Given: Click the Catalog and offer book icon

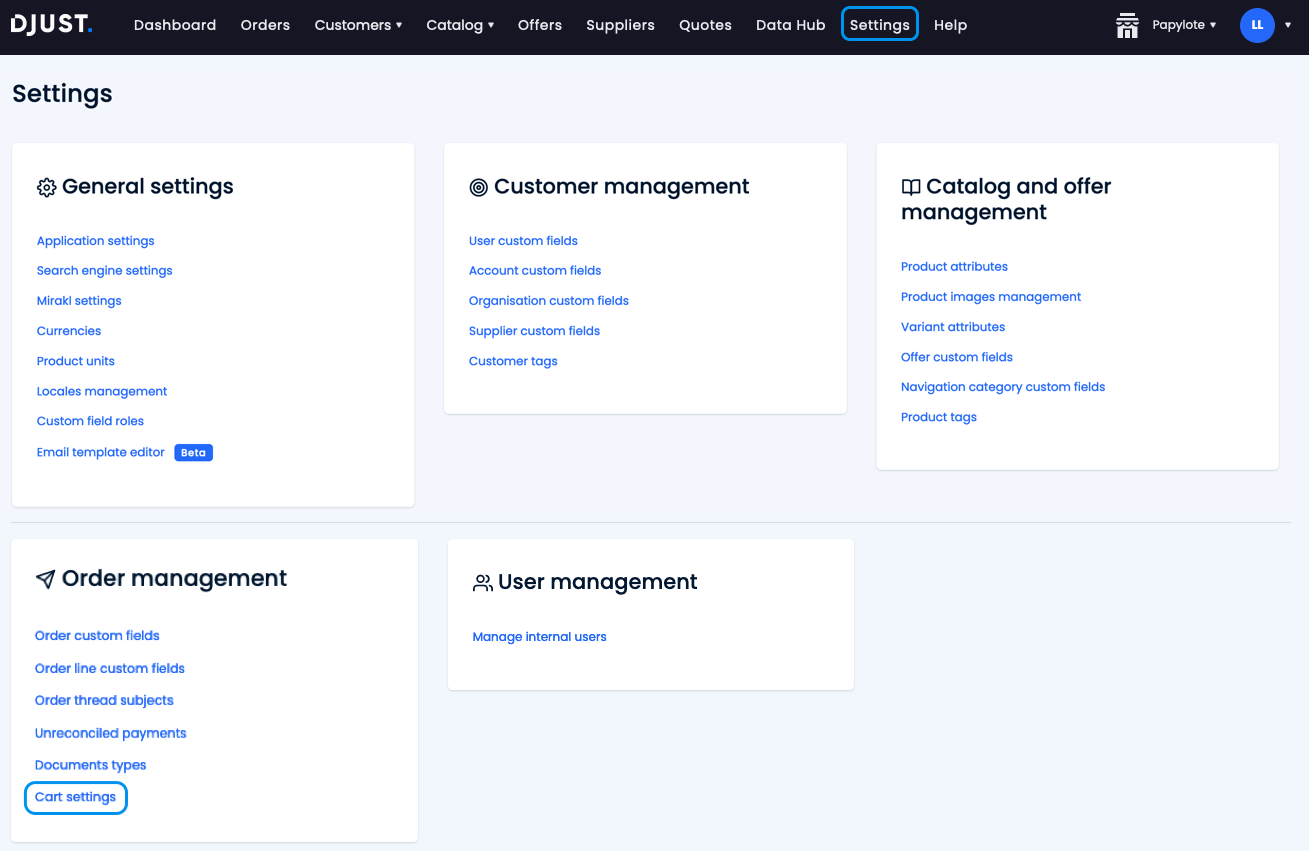Looking at the screenshot, I should click(911, 187).
